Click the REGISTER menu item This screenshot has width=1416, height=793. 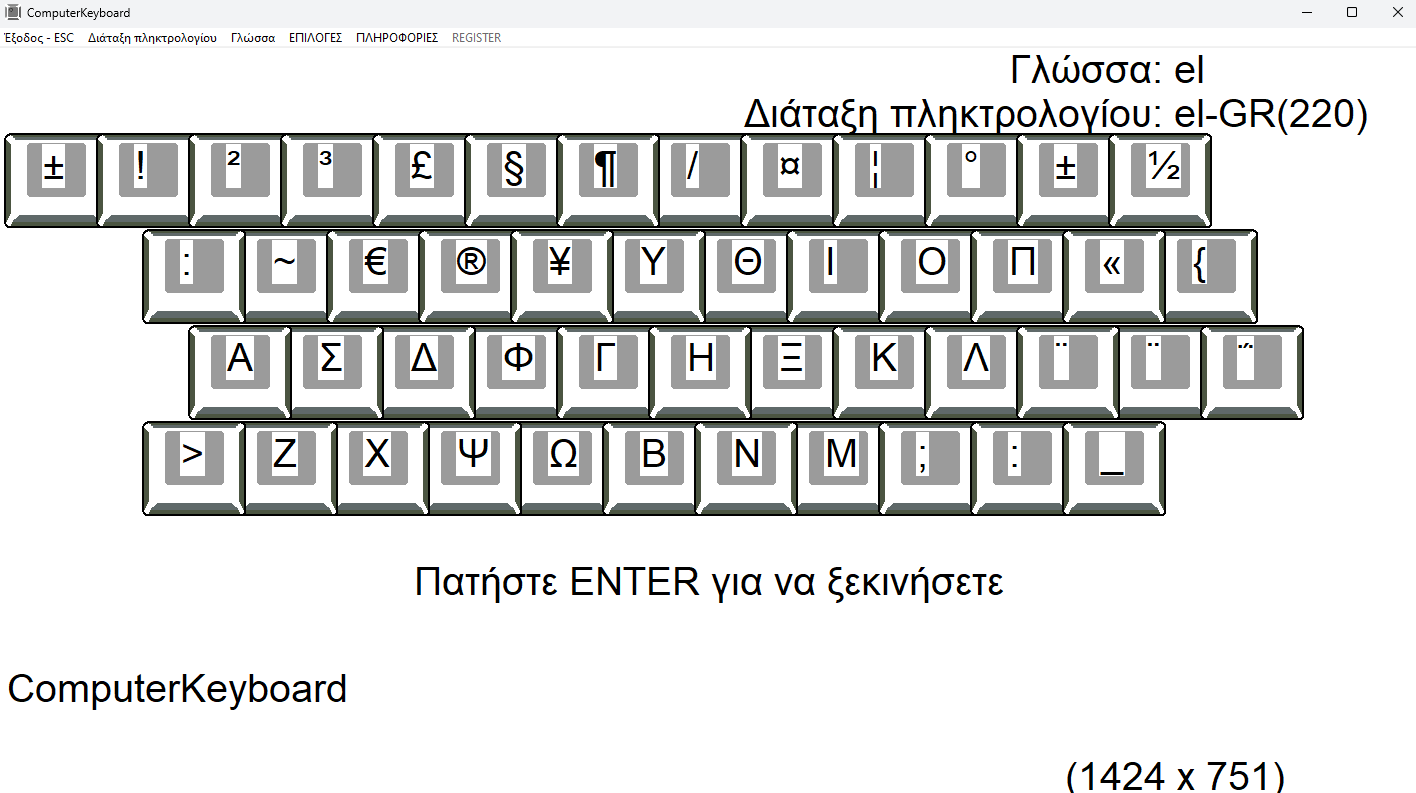[475, 37]
